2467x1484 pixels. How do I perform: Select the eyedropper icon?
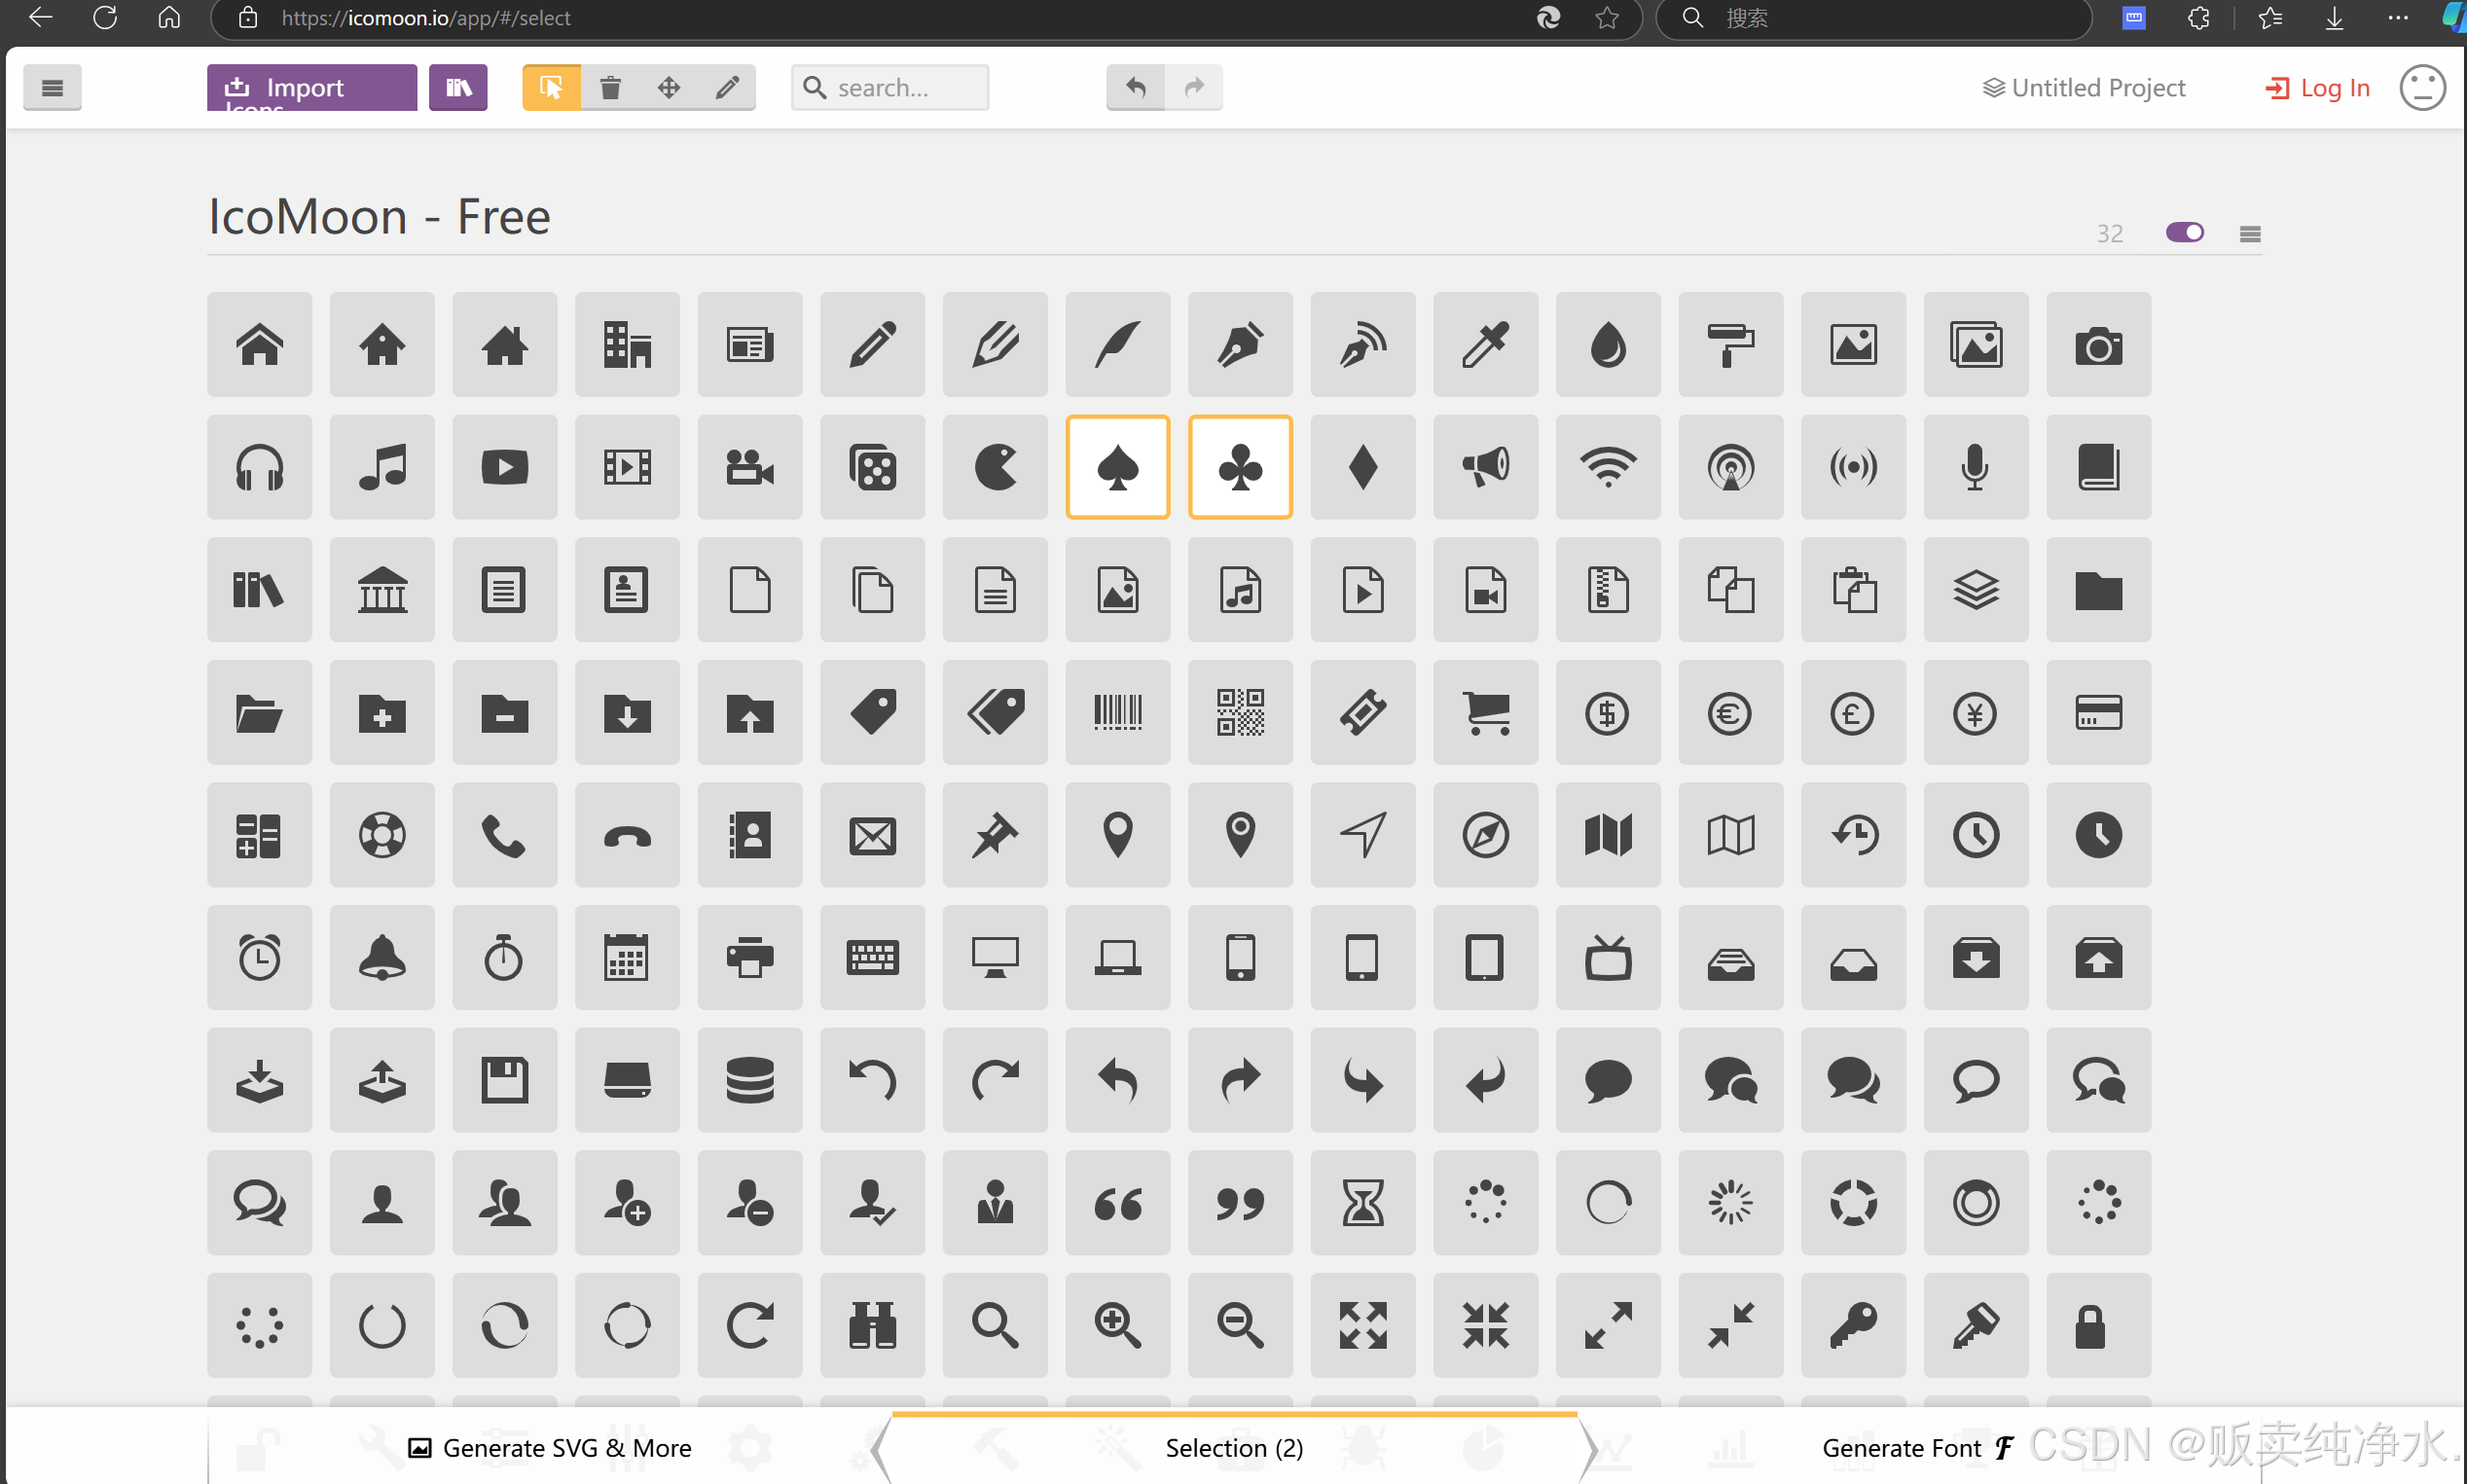pyautogui.click(x=1486, y=345)
